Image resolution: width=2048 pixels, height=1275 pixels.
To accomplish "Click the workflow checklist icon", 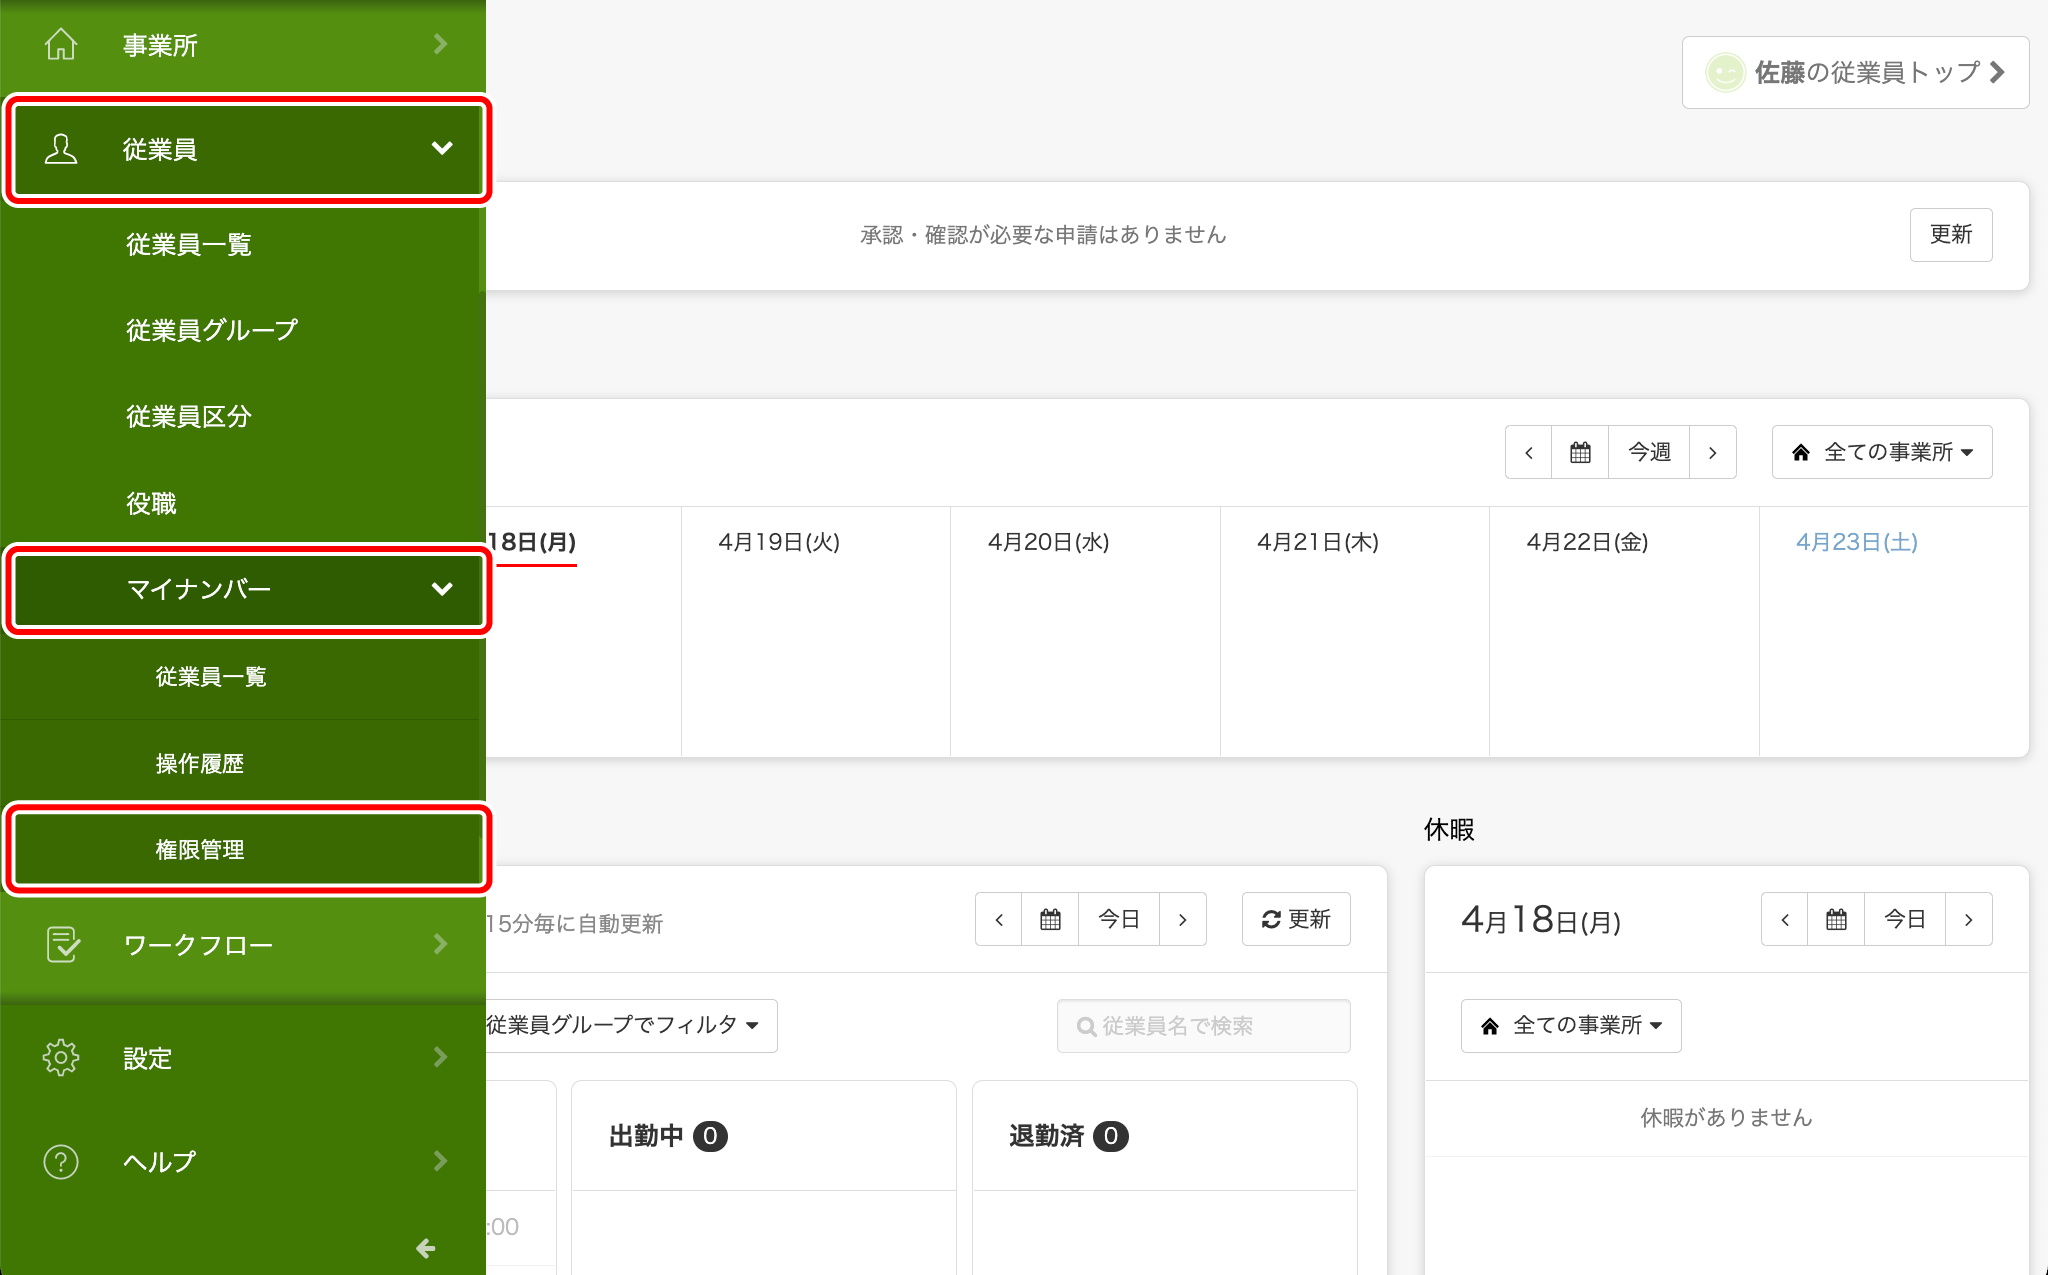I will [62, 944].
